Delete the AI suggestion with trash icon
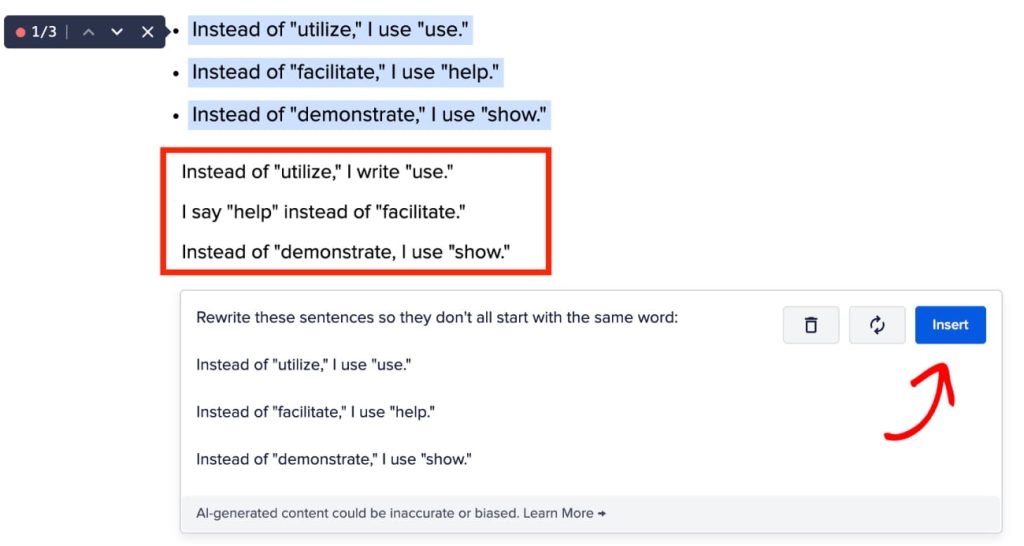 coord(811,325)
